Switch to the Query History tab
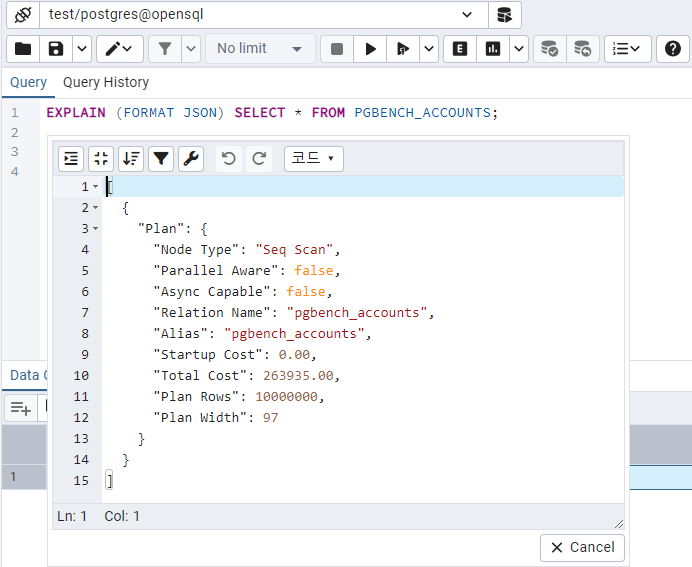 pyautogui.click(x=106, y=82)
